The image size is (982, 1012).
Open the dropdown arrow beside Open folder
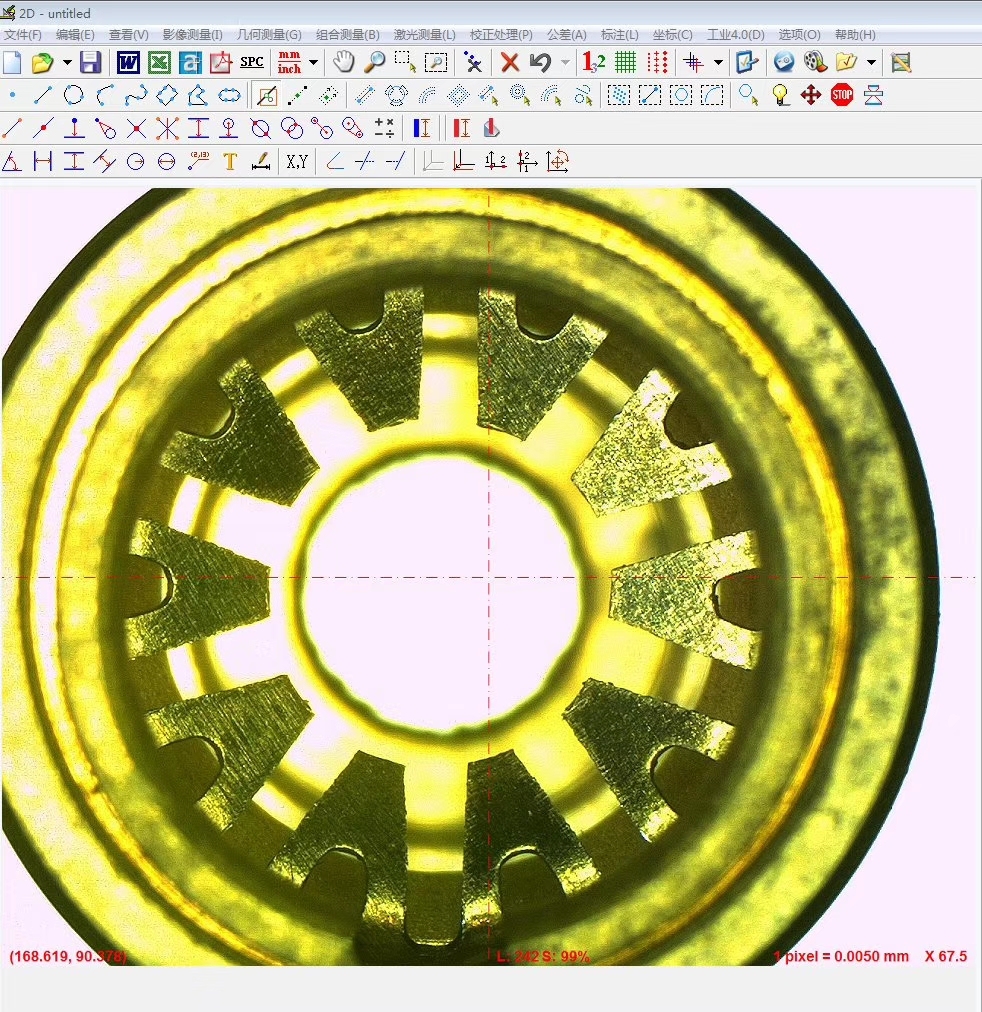pyautogui.click(x=66, y=63)
